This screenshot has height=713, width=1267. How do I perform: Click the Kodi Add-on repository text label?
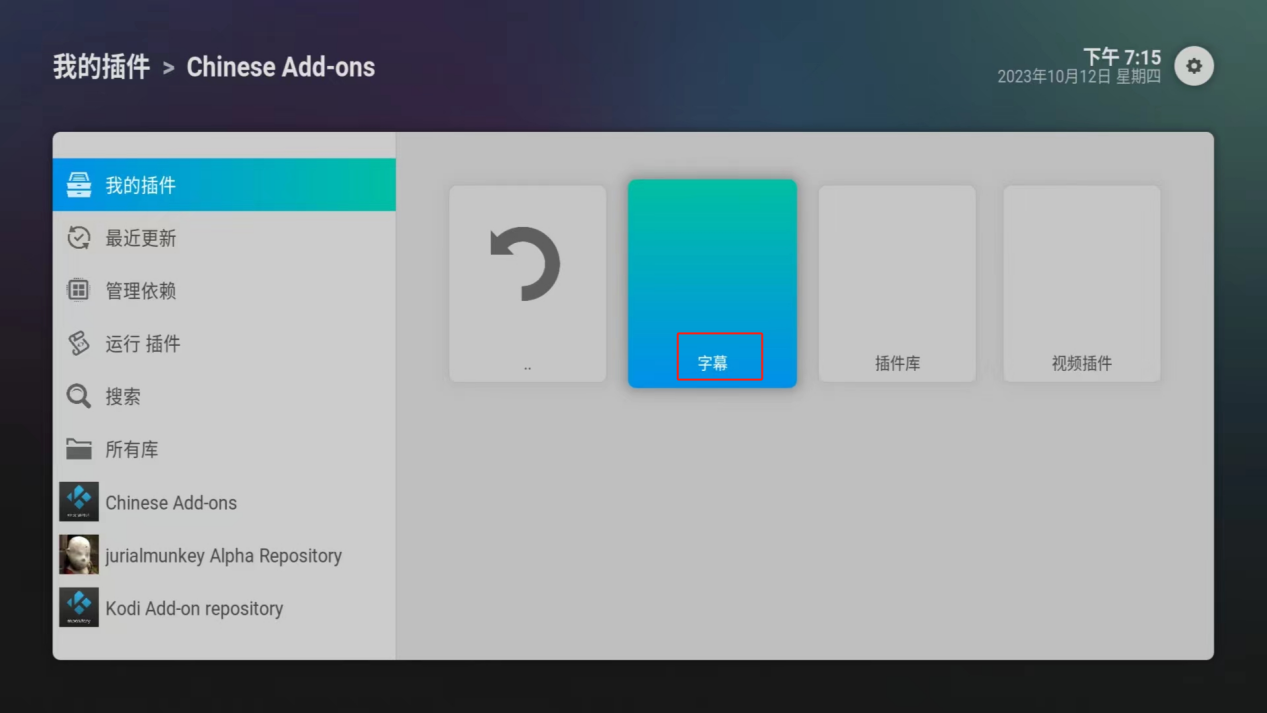(x=194, y=608)
